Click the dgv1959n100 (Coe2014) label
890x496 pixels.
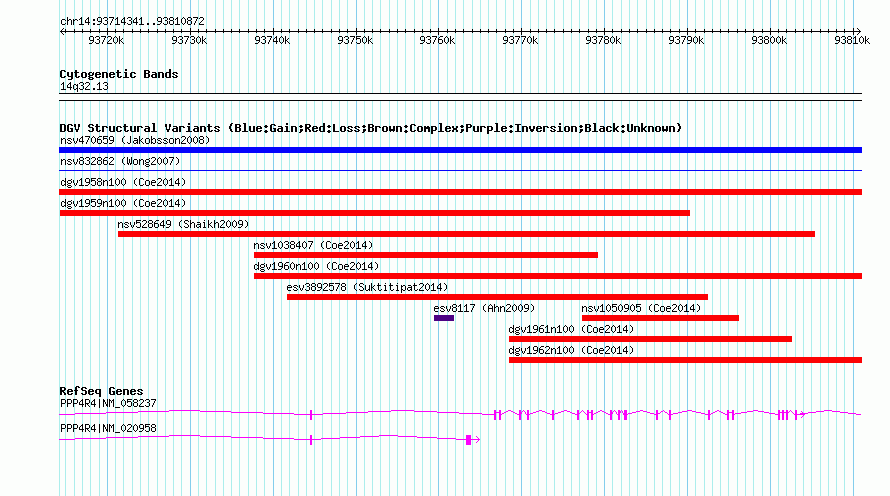(x=123, y=203)
